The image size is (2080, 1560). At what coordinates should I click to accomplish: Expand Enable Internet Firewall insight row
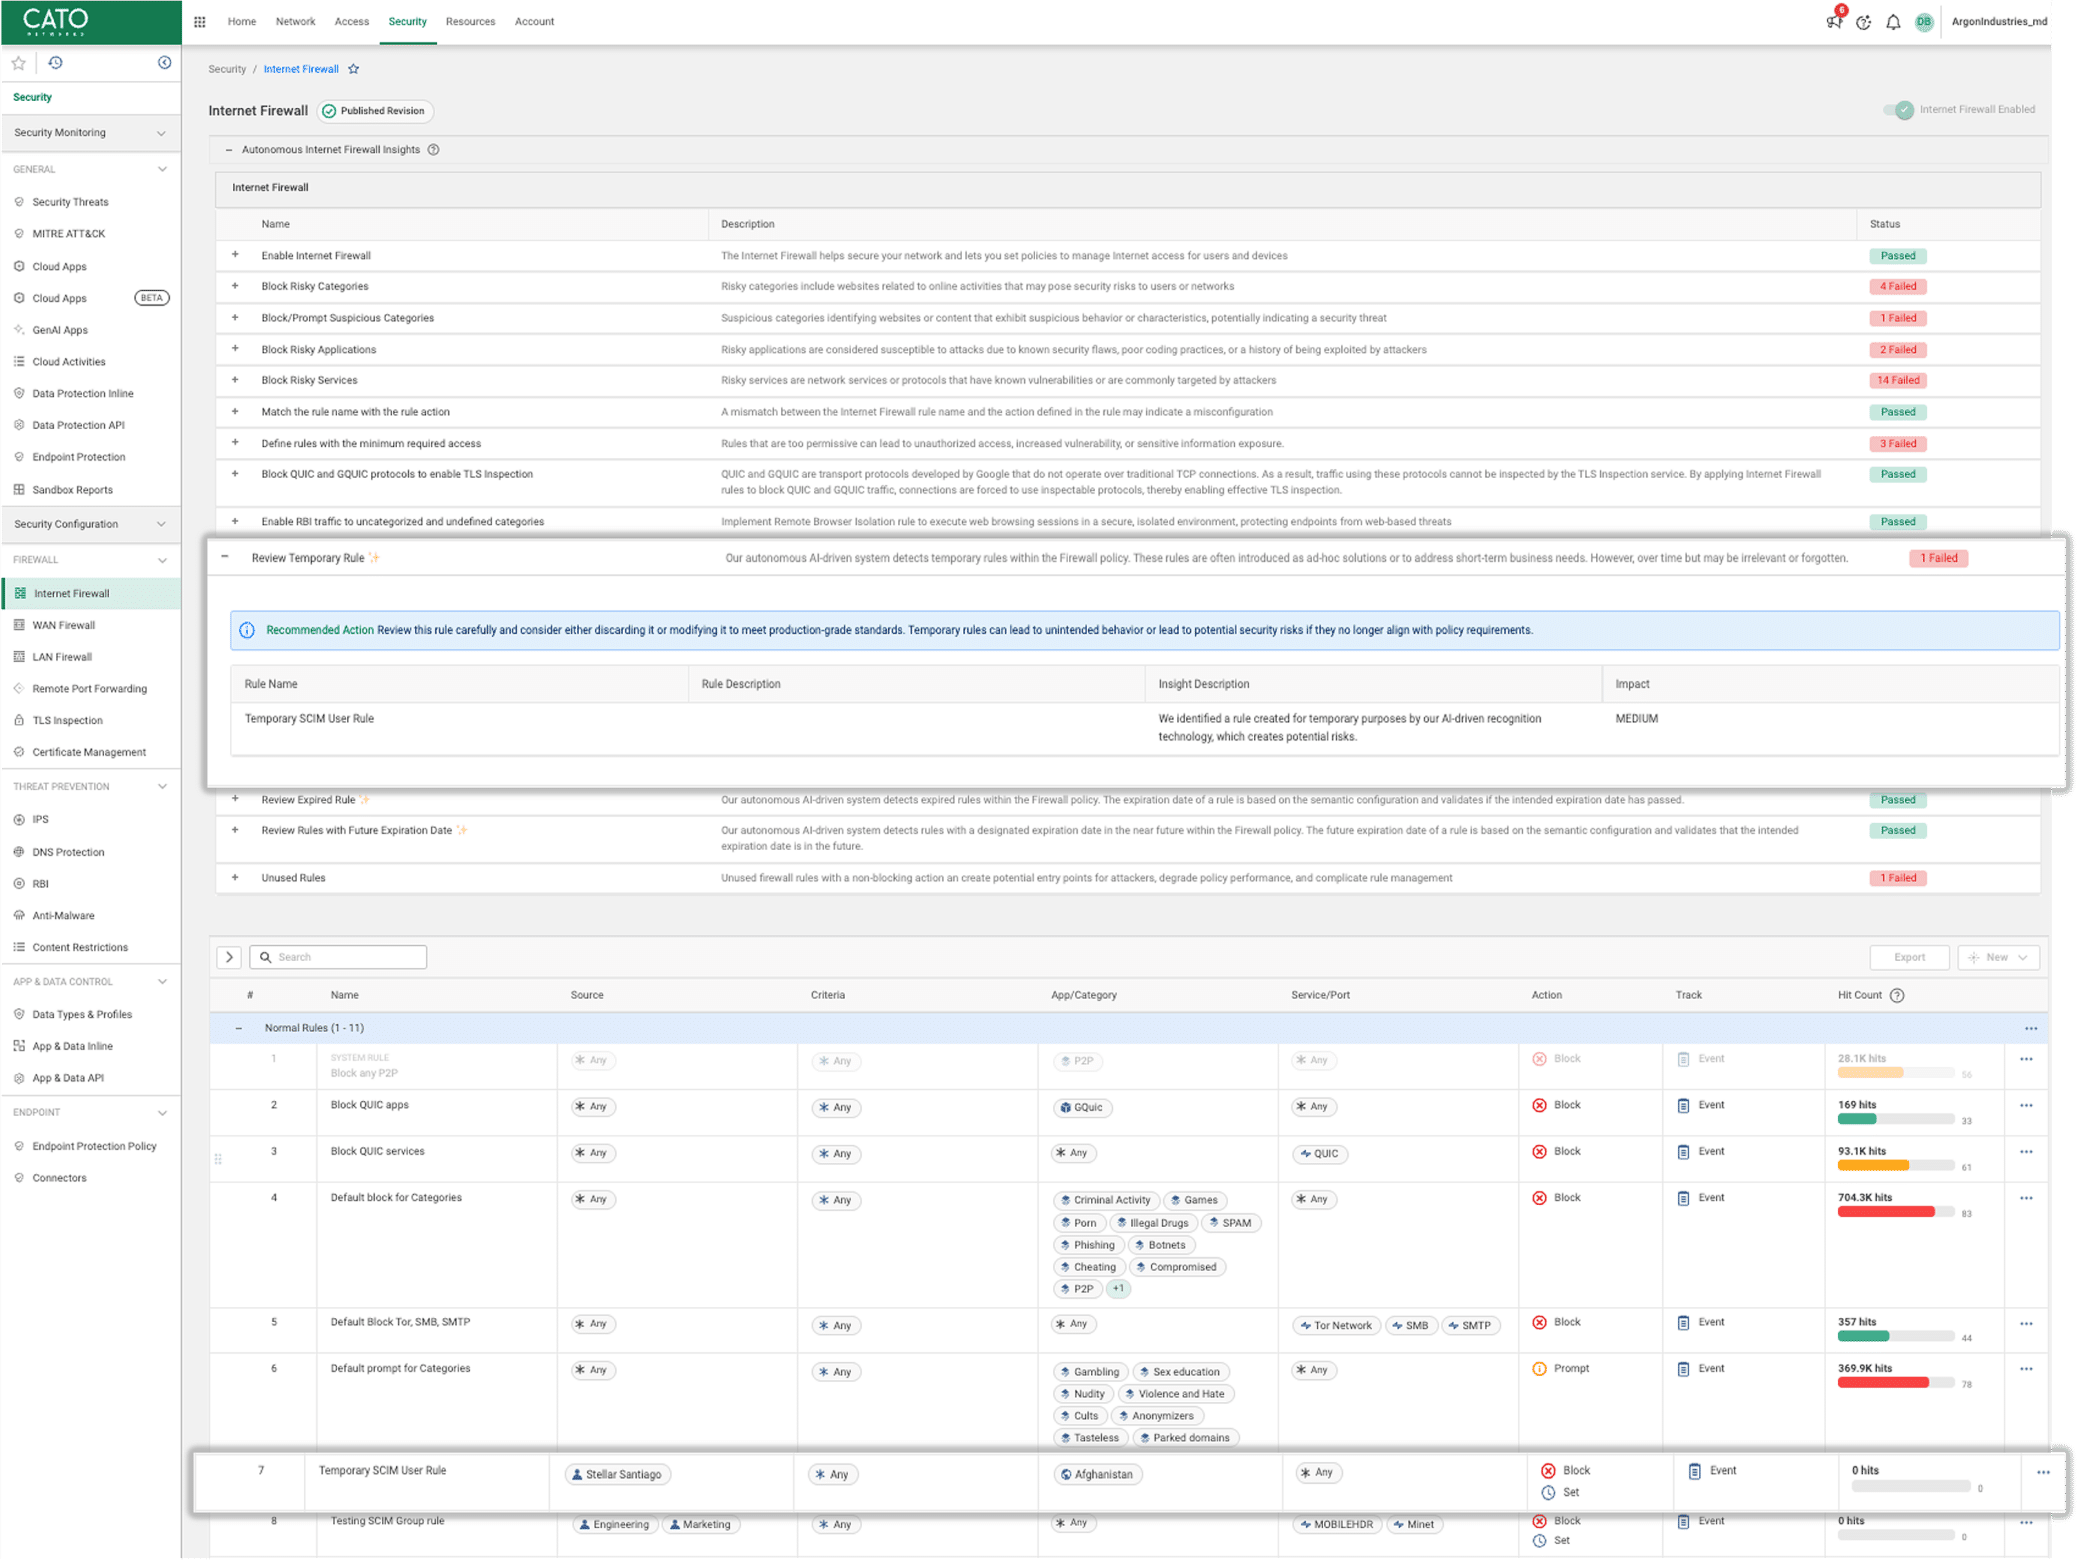pos(235,255)
